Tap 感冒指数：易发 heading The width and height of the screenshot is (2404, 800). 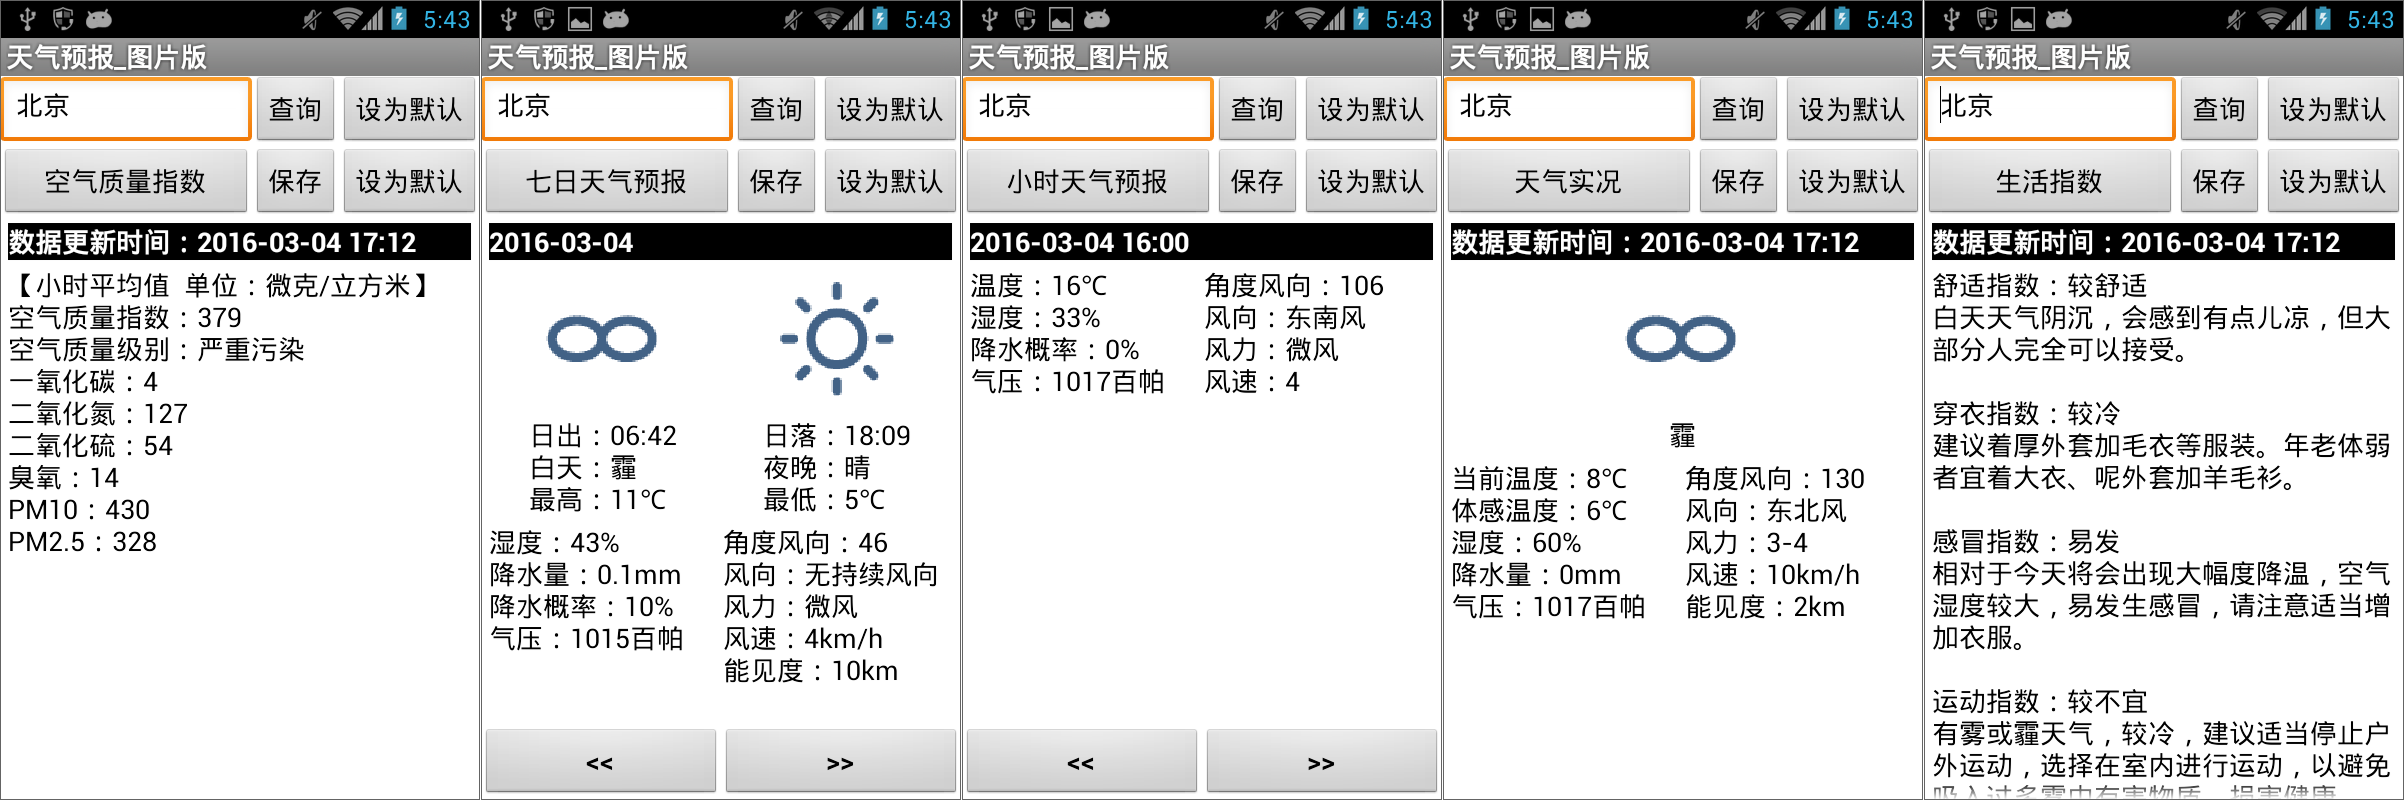point(2026,542)
